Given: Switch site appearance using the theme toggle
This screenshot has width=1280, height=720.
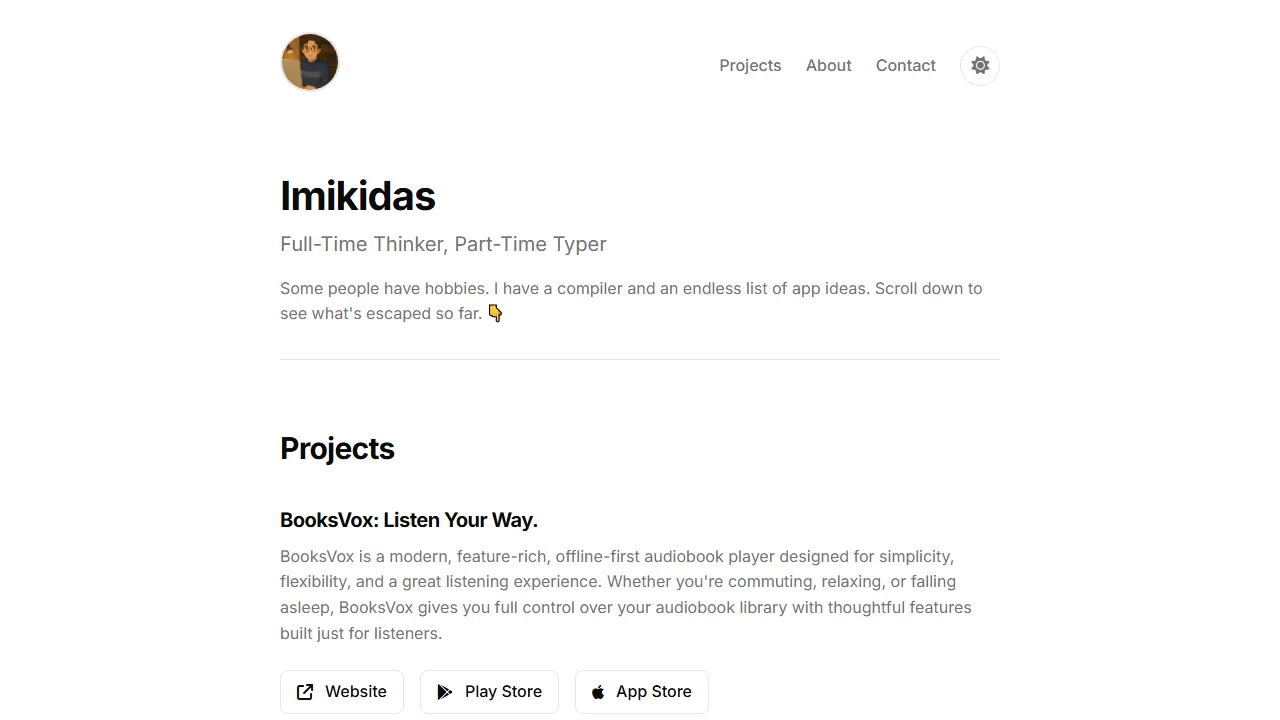Looking at the screenshot, I should click(x=980, y=65).
